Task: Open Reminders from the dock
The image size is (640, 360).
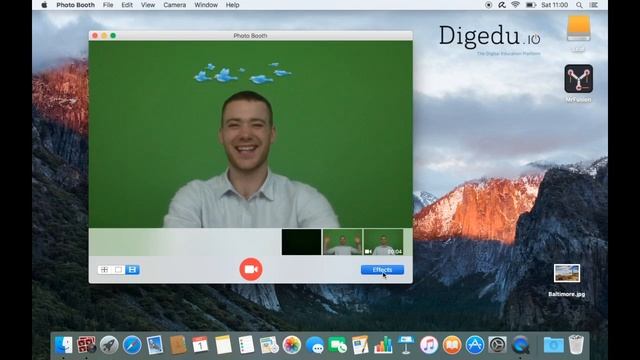Action: pos(246,345)
